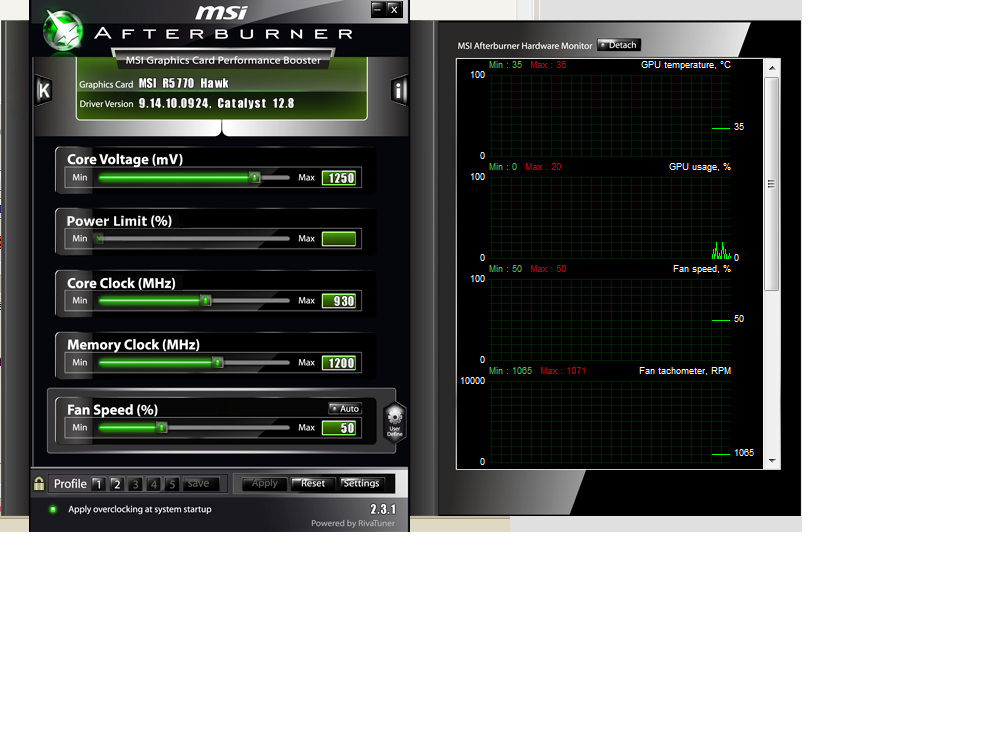The width and height of the screenshot is (1000, 750).
Task: Select profile slot 2
Action: [x=116, y=484]
